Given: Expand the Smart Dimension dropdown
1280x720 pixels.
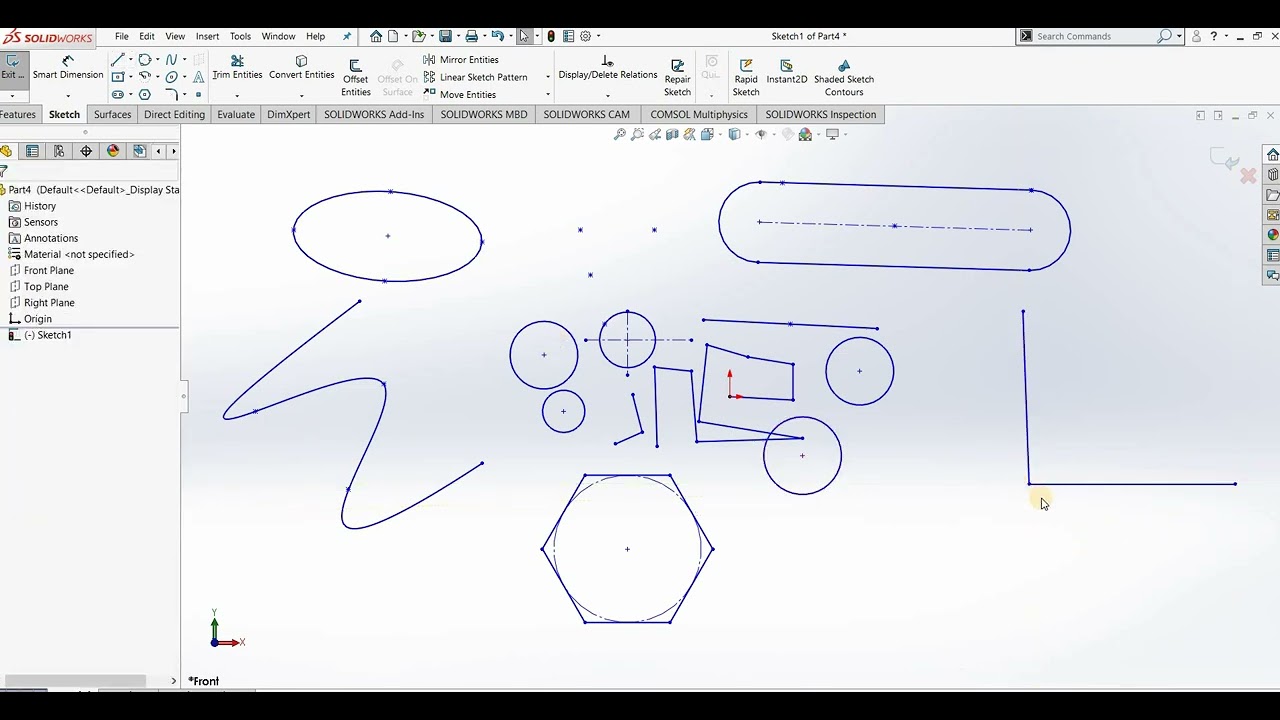Looking at the screenshot, I should 67,96.
